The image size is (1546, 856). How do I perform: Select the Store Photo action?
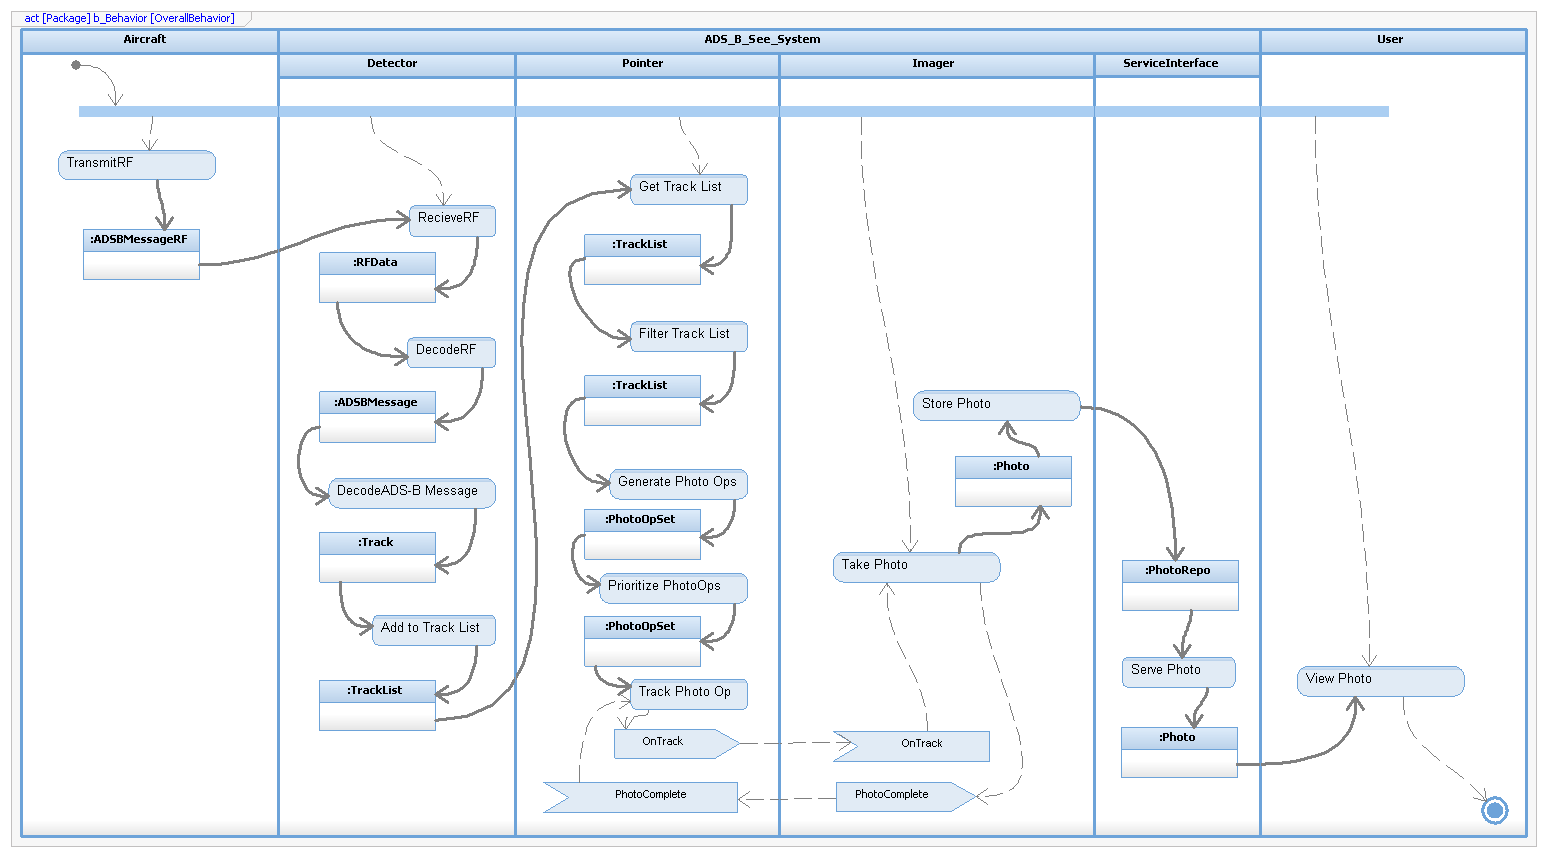(x=995, y=406)
